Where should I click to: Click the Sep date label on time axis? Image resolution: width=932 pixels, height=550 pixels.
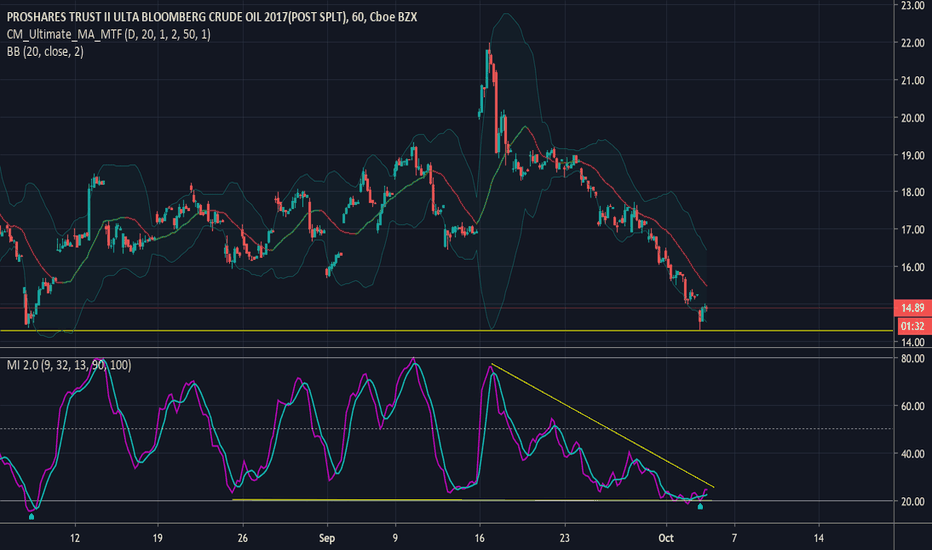point(327,538)
